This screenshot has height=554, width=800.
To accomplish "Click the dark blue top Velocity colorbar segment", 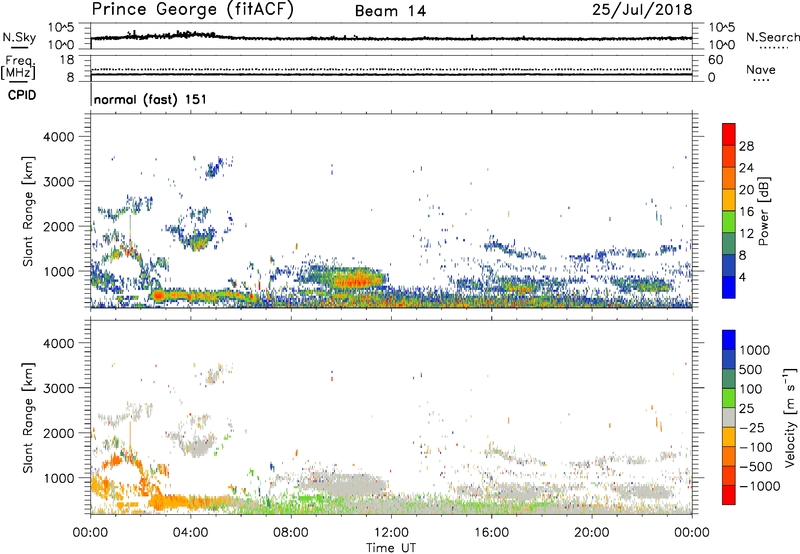I will pyautogui.click(x=729, y=340).
